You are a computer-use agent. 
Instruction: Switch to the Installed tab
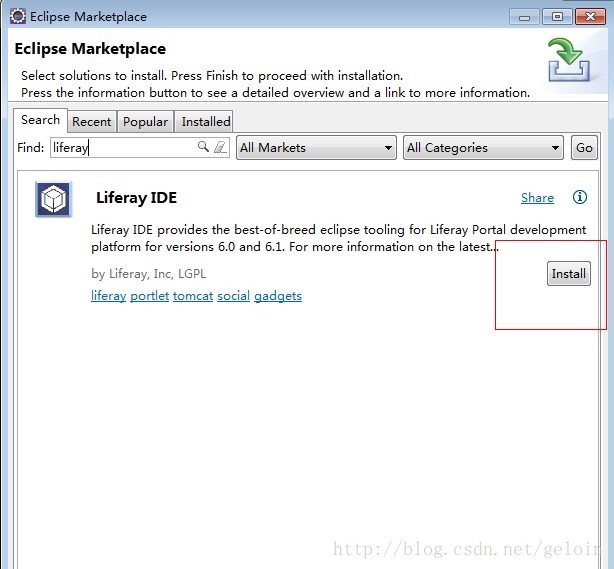(206, 122)
